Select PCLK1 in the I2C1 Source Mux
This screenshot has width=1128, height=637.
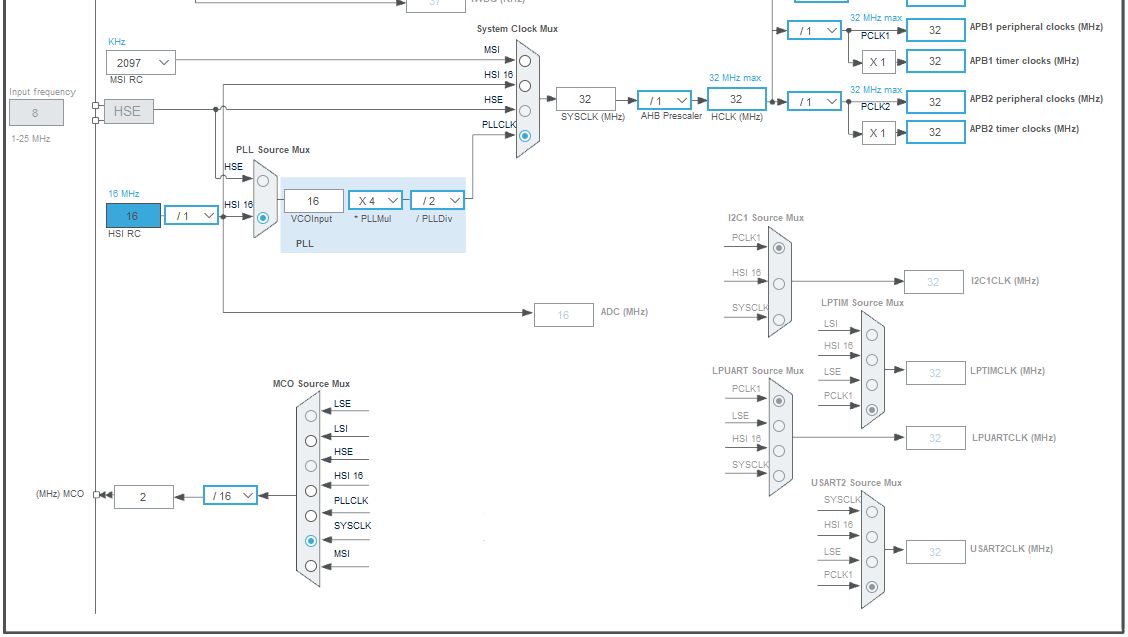(779, 248)
